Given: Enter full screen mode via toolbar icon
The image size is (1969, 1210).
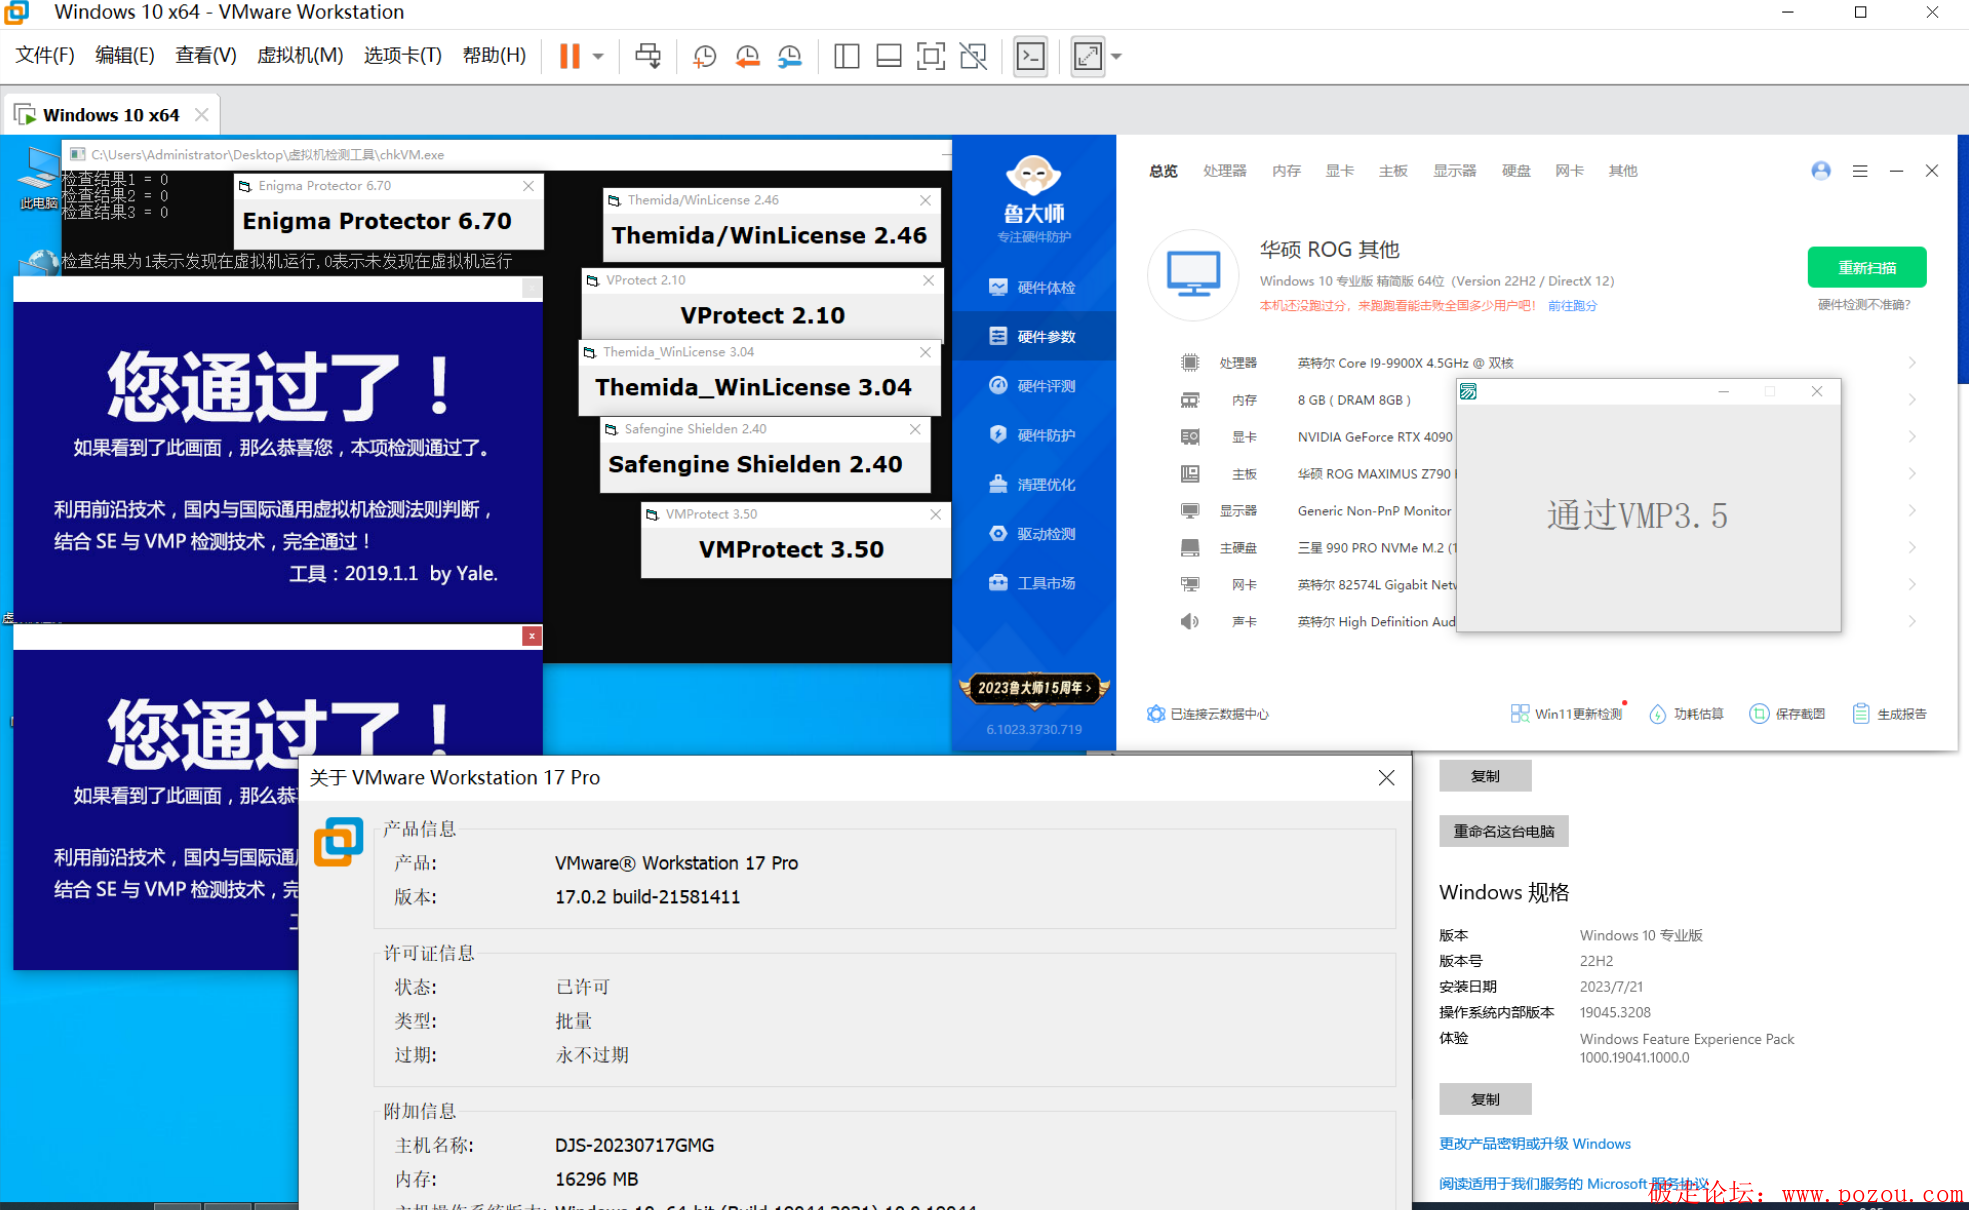Looking at the screenshot, I should (930, 56).
